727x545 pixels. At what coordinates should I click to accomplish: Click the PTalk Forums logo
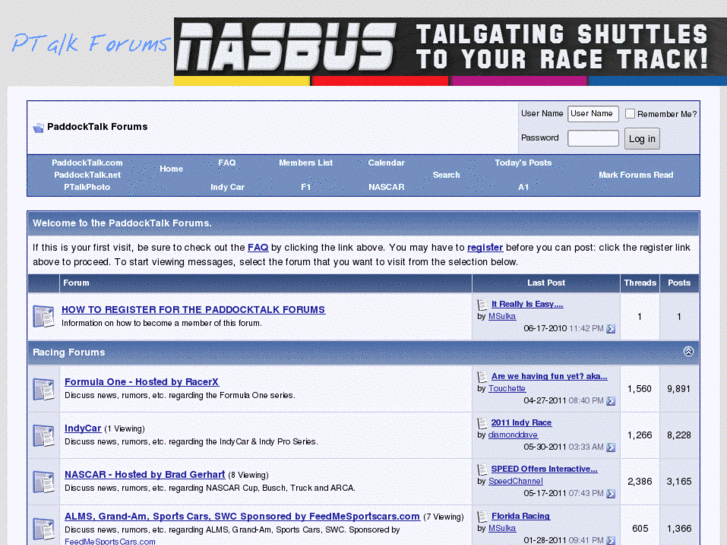coord(90,43)
